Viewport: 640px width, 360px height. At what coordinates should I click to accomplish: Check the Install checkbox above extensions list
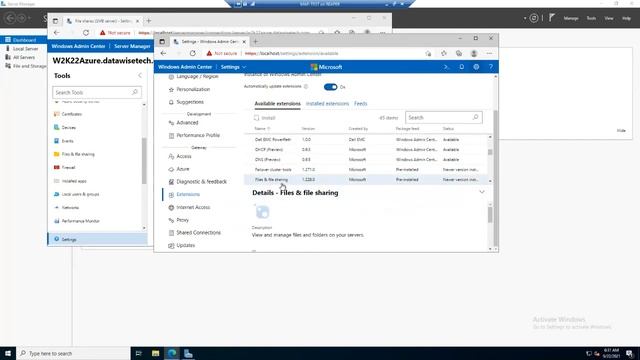tap(256, 118)
